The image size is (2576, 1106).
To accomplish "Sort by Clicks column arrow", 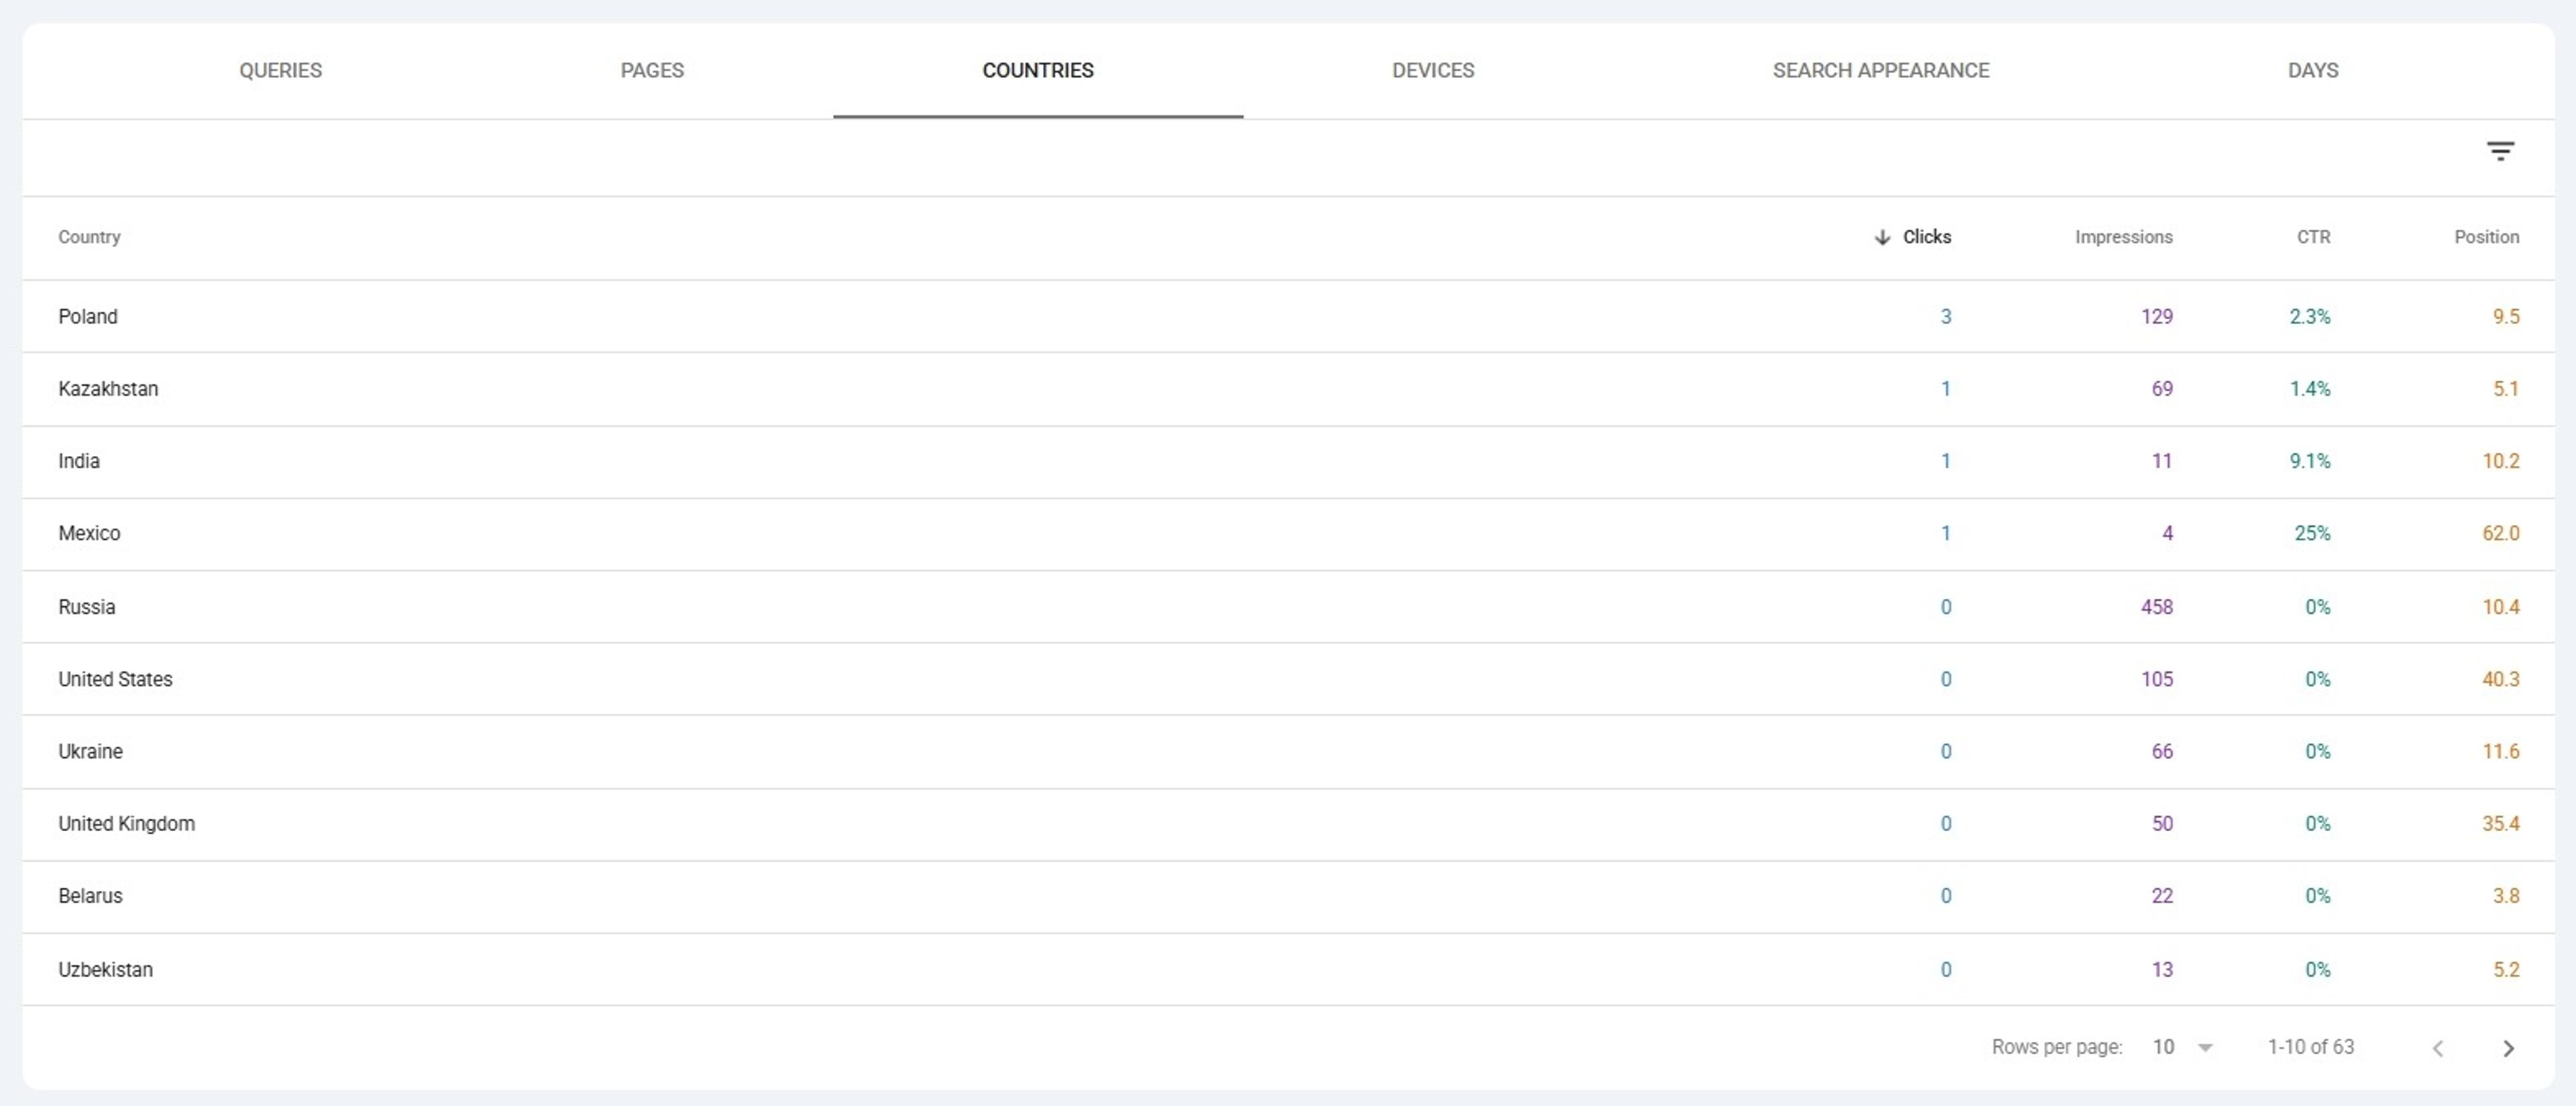I will pyautogui.click(x=1882, y=237).
